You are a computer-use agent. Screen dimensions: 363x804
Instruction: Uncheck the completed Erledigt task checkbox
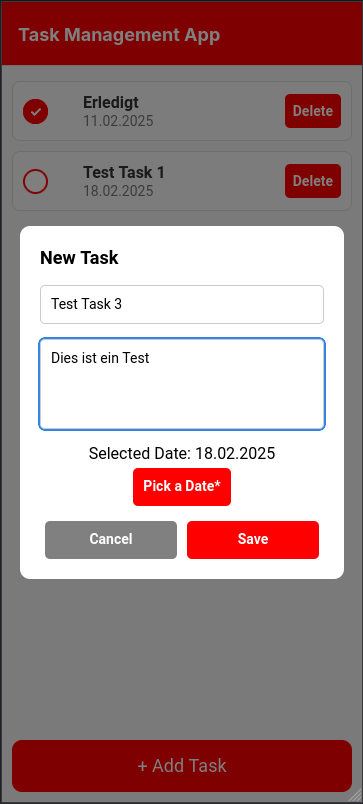[35, 111]
